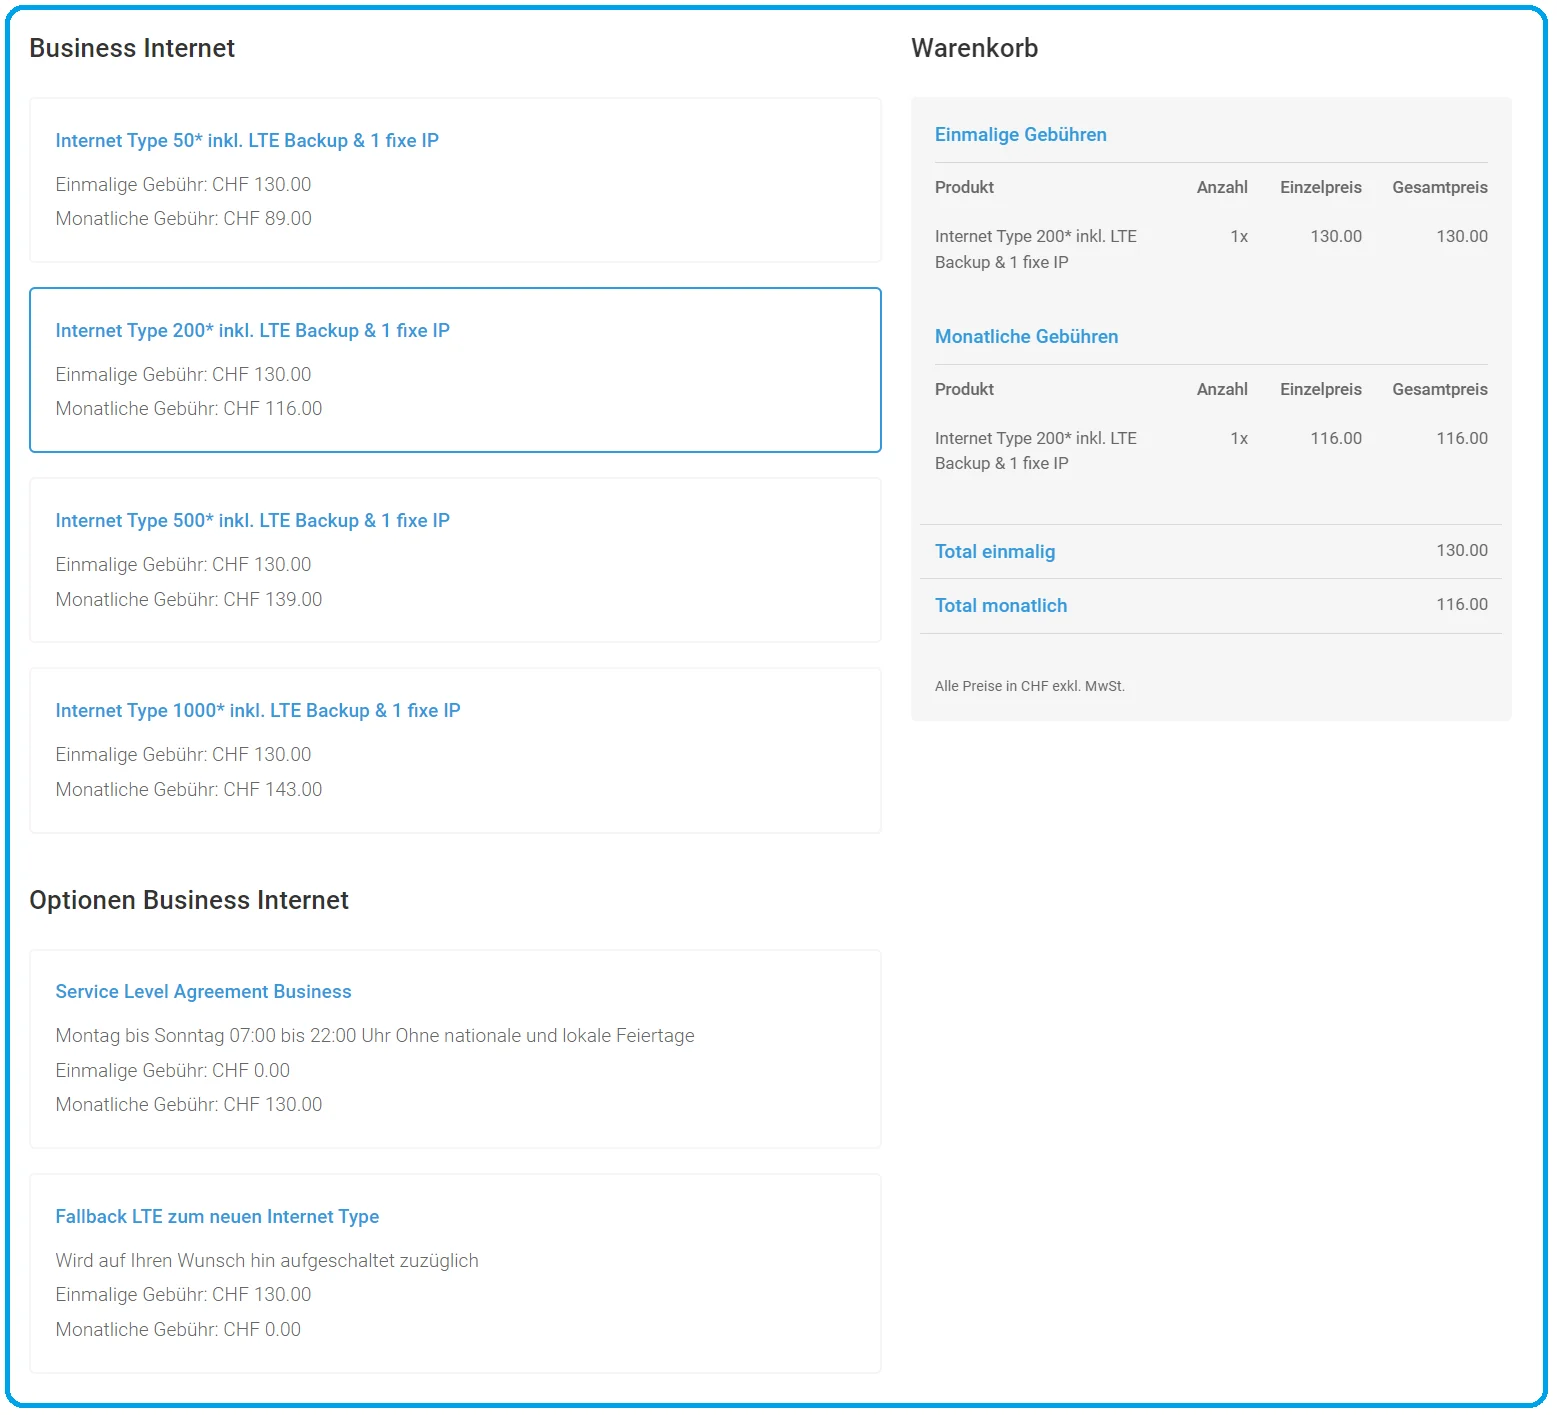Click the 'Montag bis Sonntag 07:00 bis 22:00' description
This screenshot has width=1557, height=1415.
pos(375,1036)
